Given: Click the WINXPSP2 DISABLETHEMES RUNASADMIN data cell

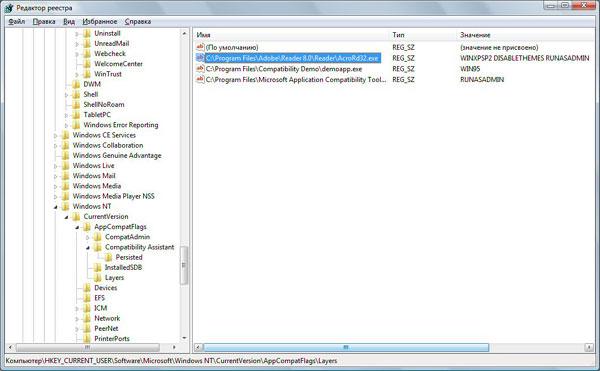Looking at the screenshot, I should [525, 58].
